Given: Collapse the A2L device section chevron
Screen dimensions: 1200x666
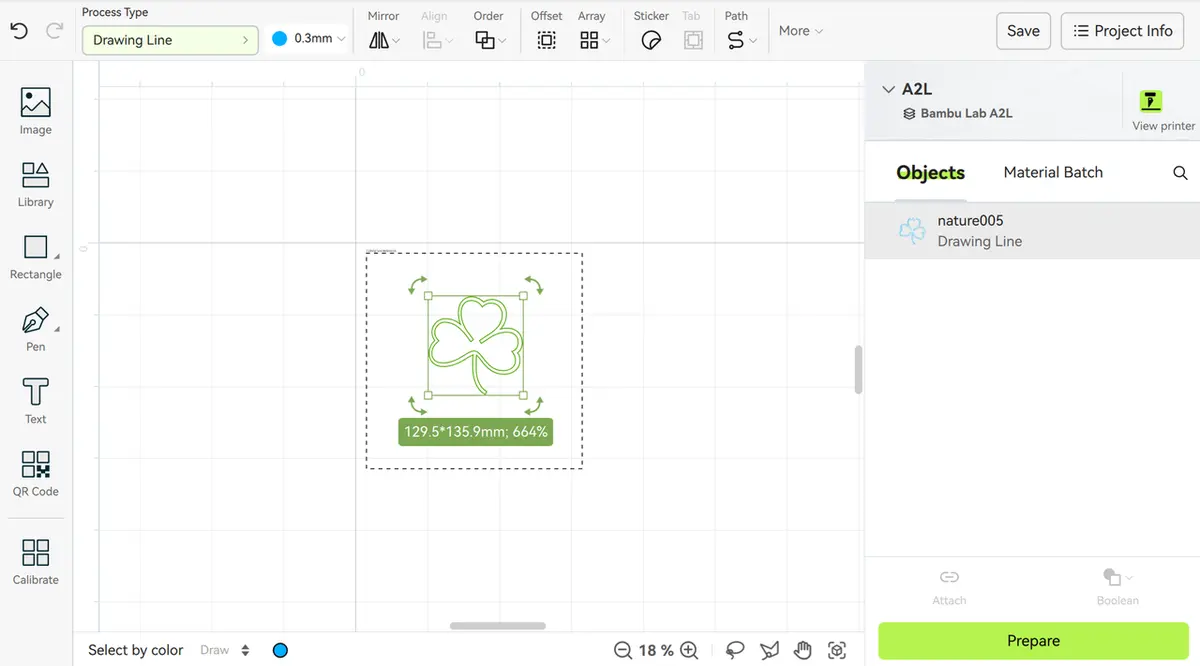Looking at the screenshot, I should pos(888,89).
